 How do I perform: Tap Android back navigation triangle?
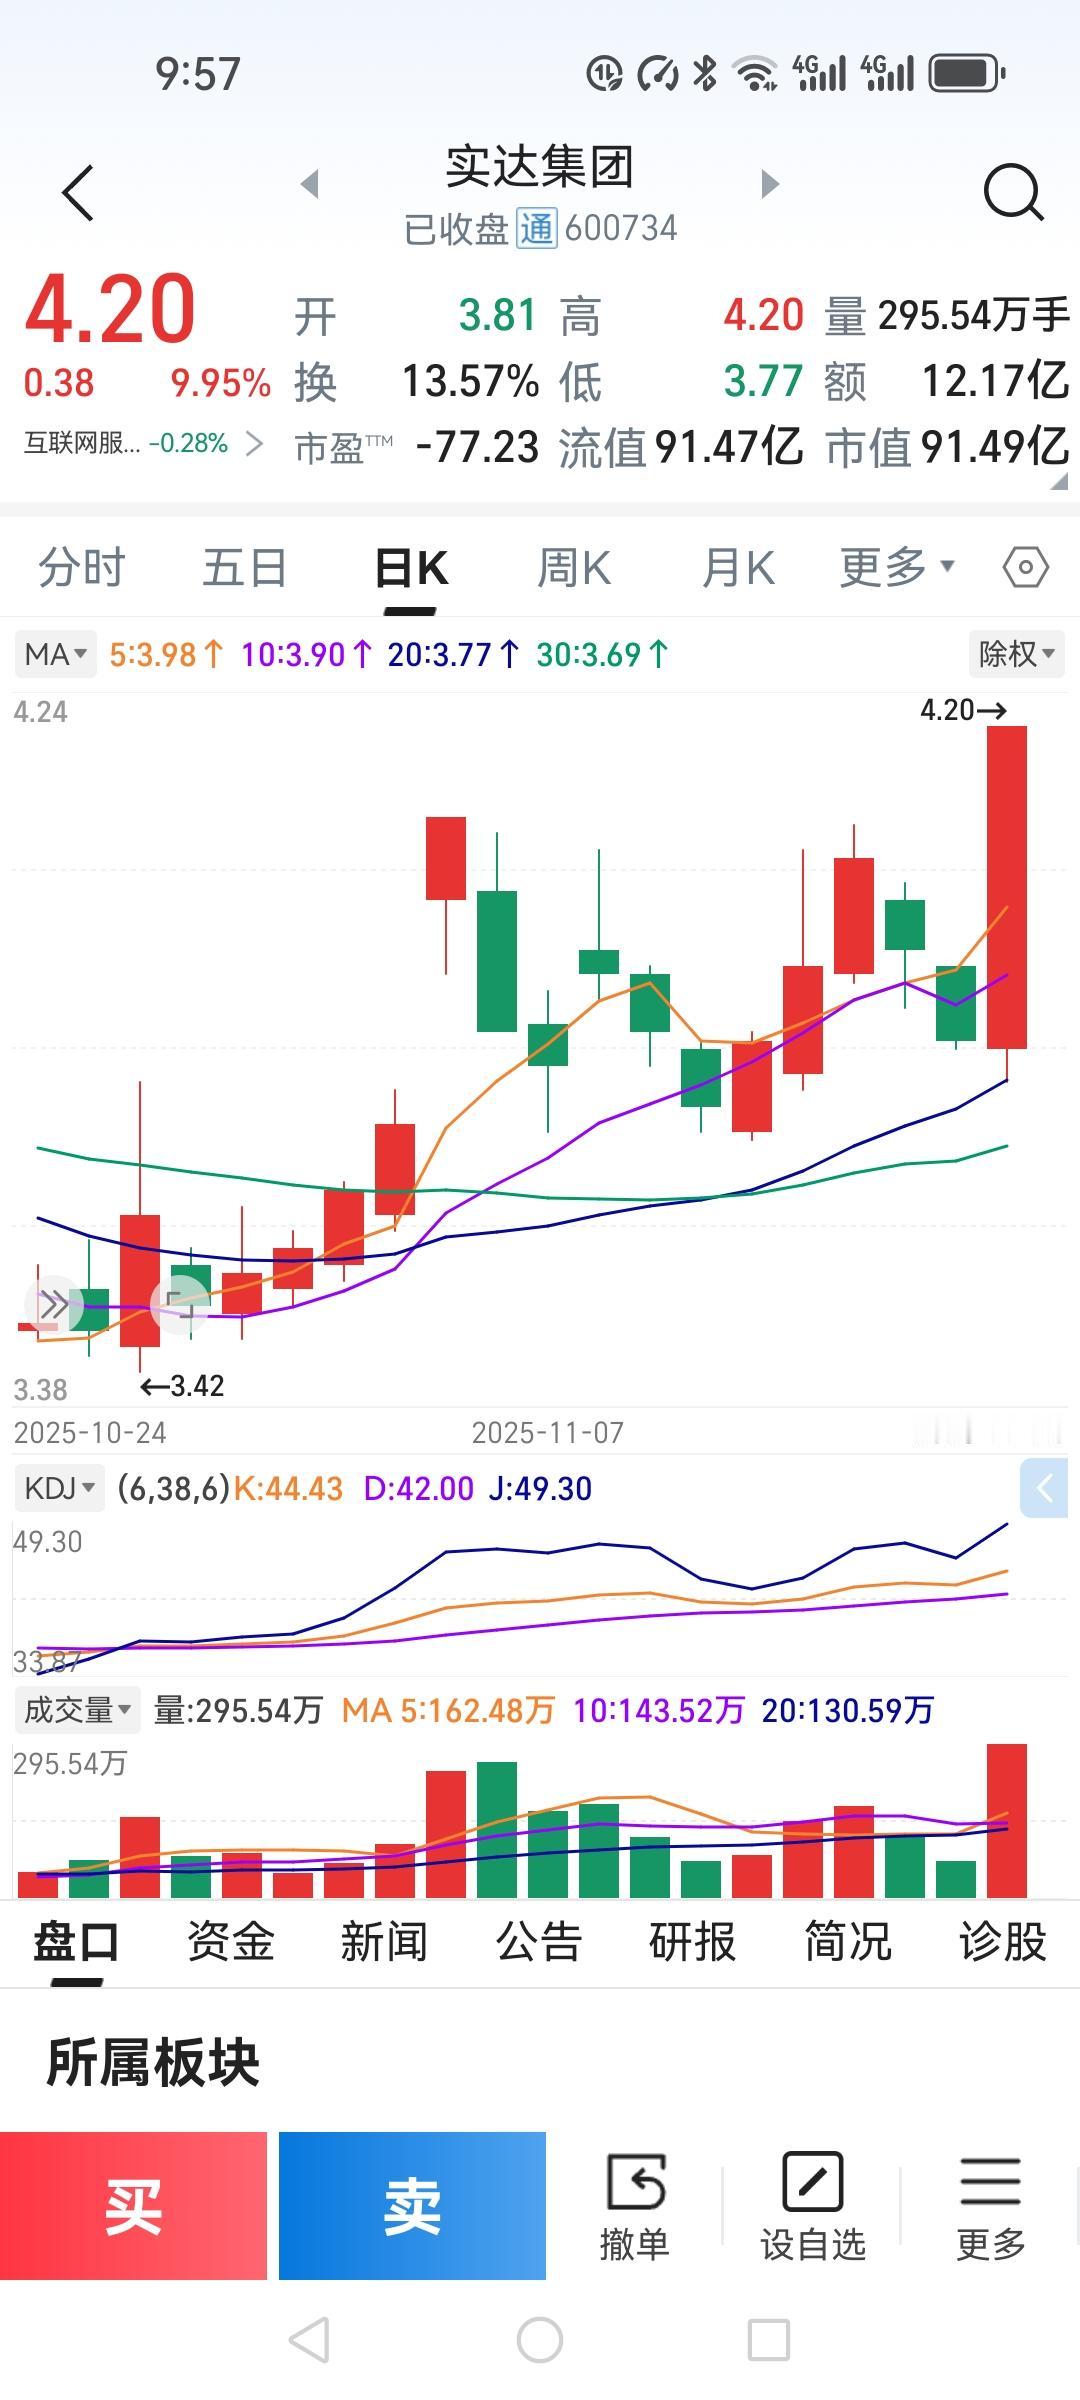coord(309,2340)
